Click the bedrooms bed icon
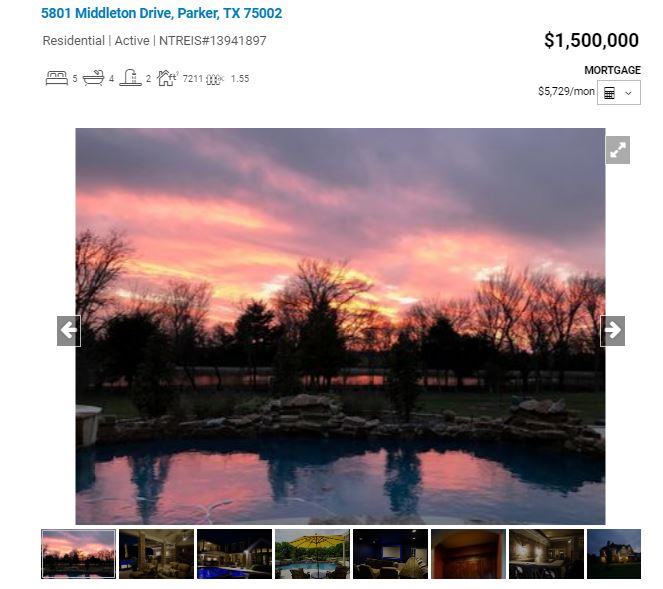The width and height of the screenshot is (663, 589). click(57, 78)
